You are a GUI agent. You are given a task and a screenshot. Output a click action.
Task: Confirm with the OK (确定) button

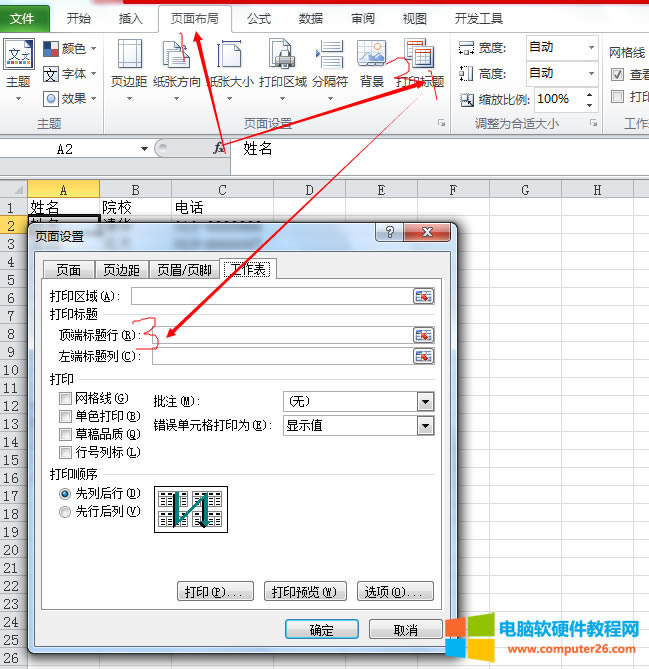322,629
